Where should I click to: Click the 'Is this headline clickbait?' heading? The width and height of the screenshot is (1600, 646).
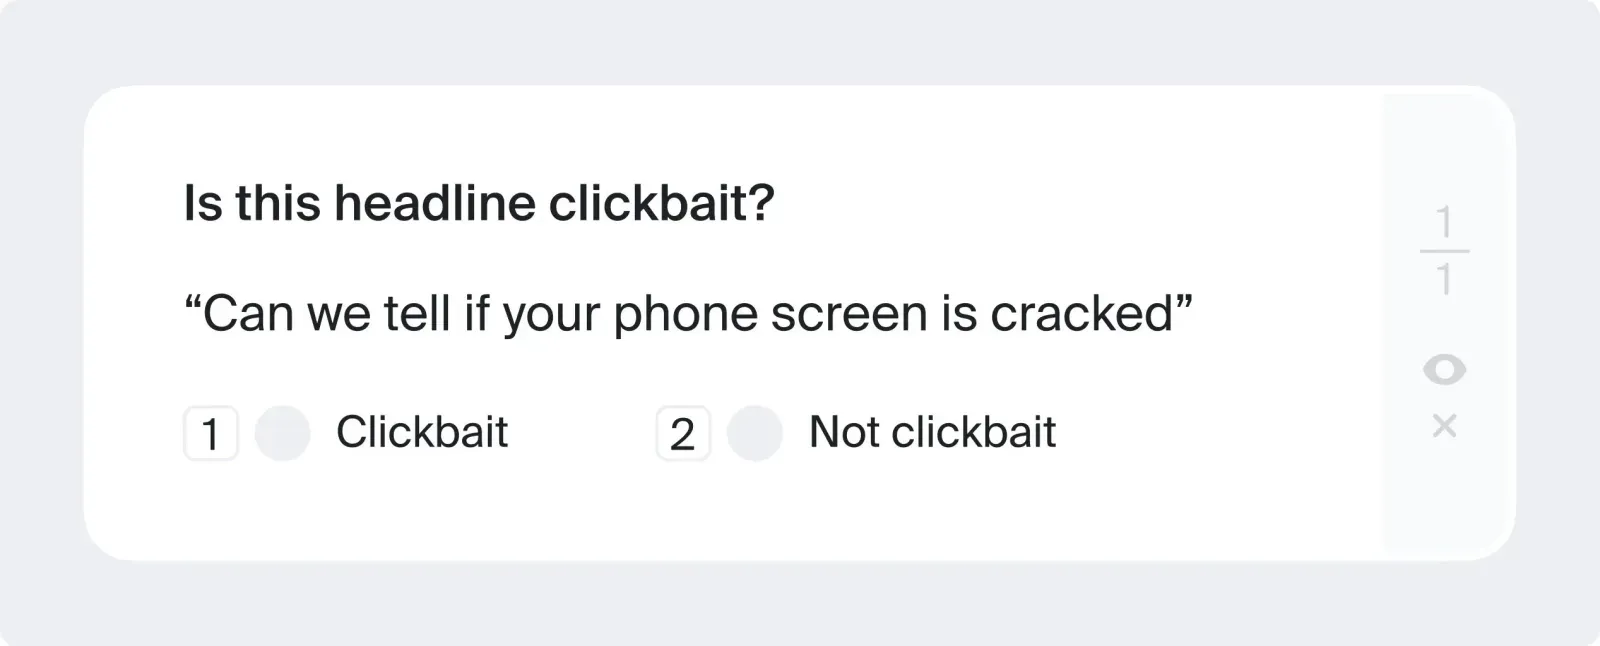pyautogui.click(x=479, y=203)
